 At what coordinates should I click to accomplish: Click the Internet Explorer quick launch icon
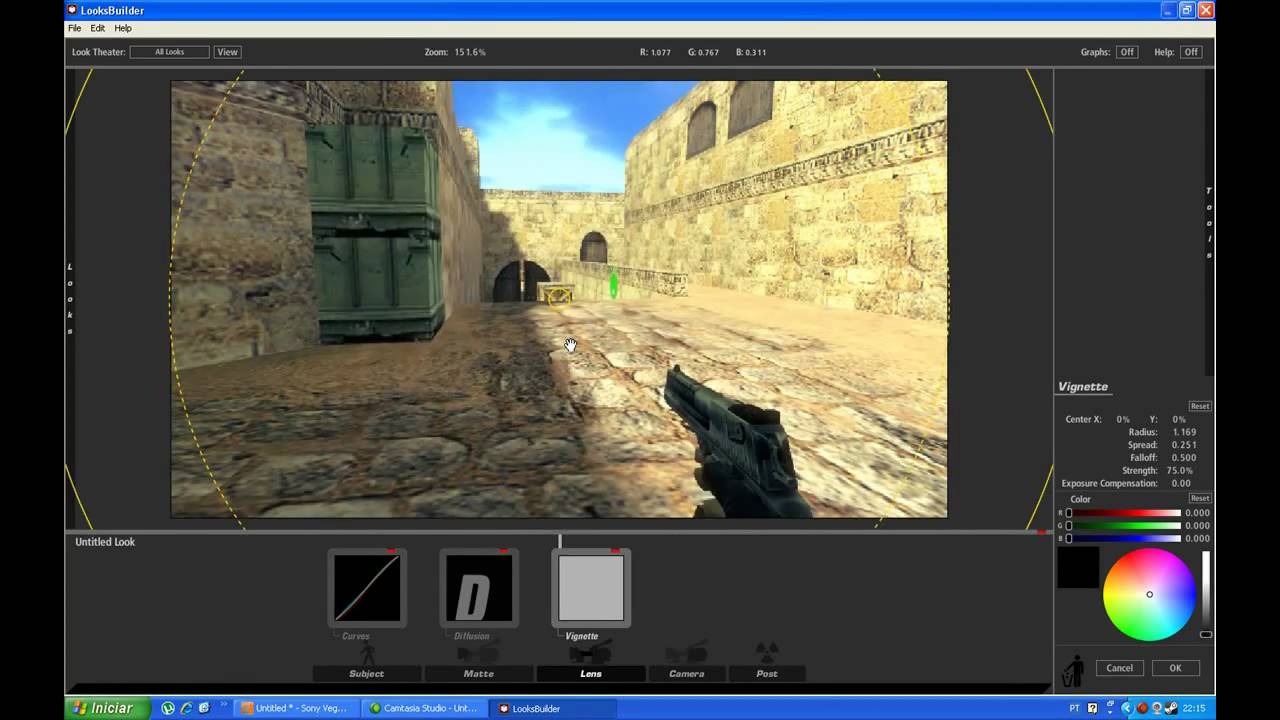coord(186,708)
